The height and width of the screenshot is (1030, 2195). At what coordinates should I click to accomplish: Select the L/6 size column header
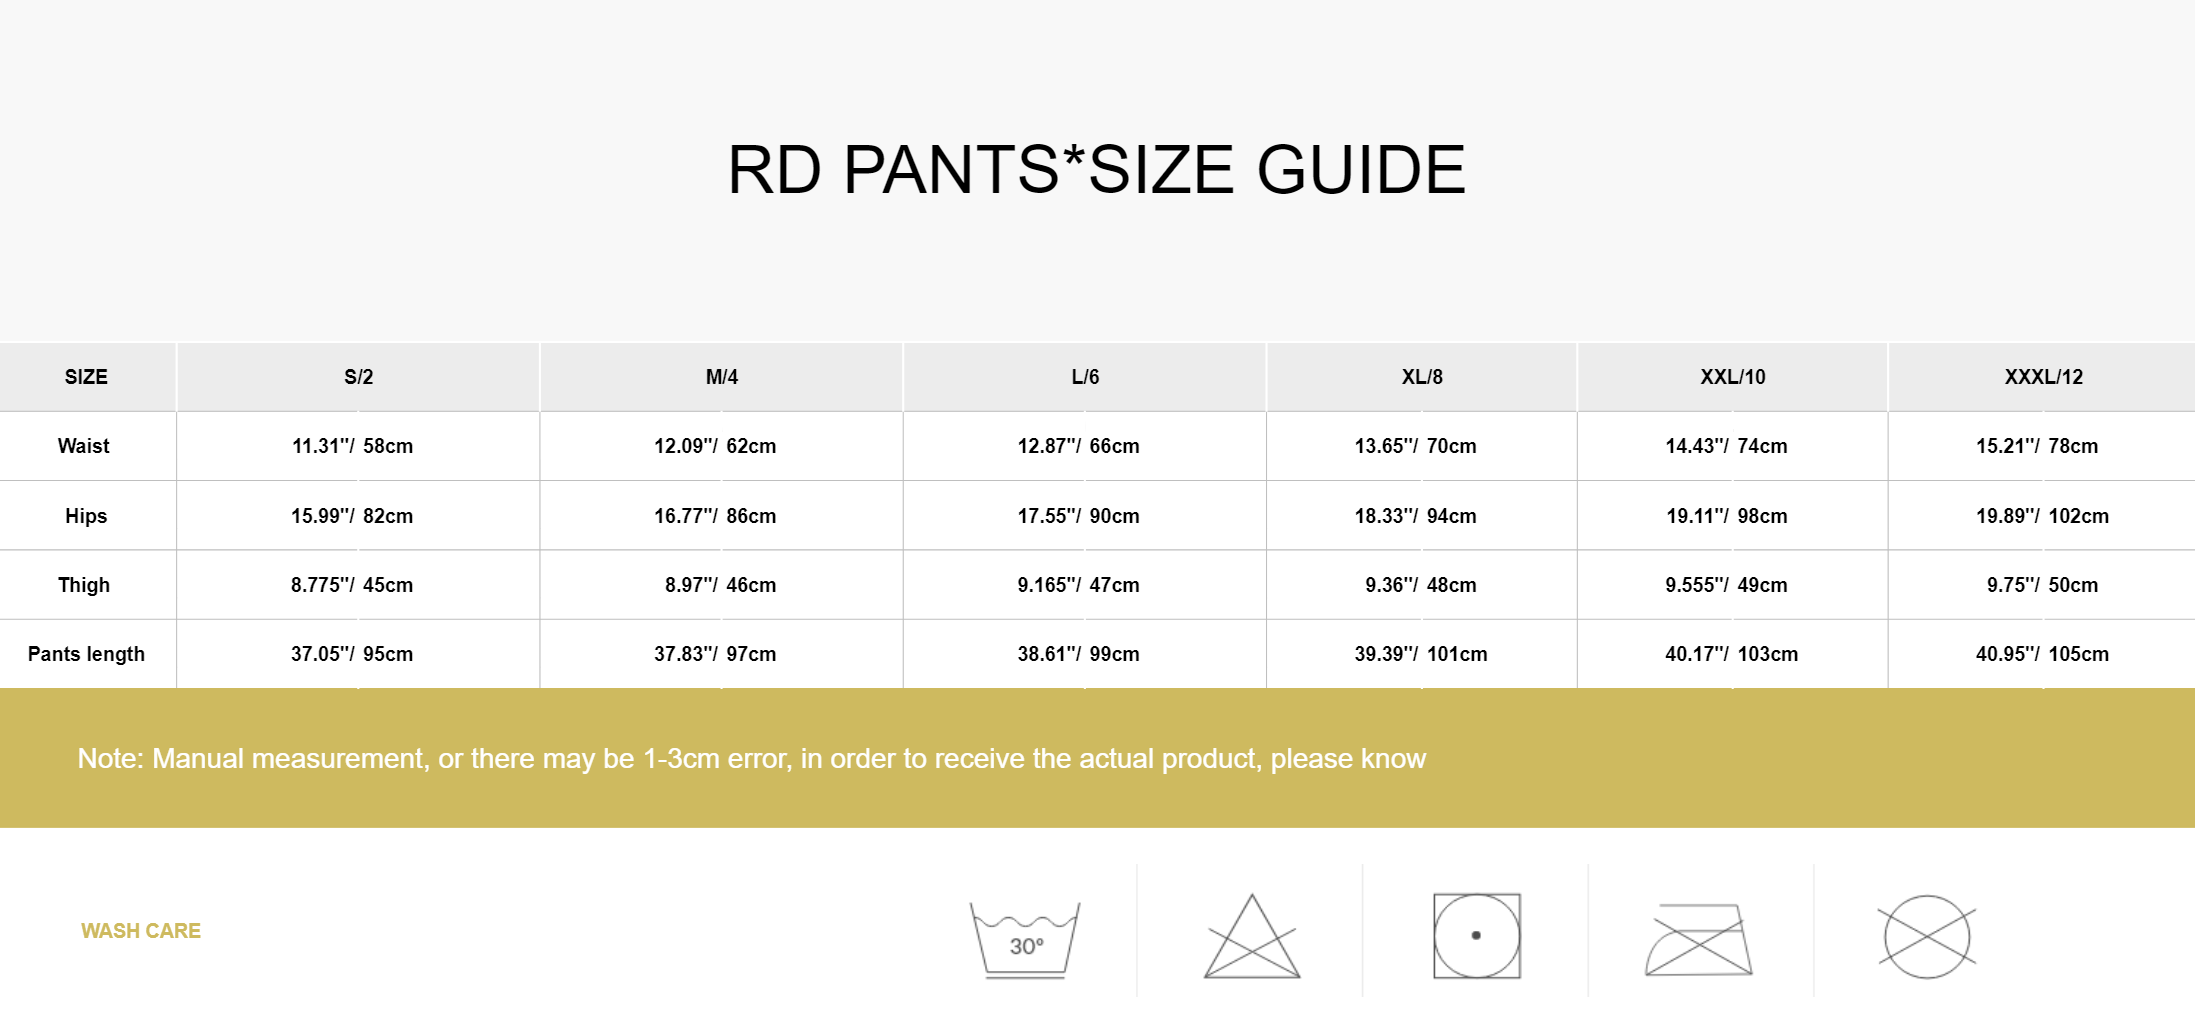pos(1085,377)
